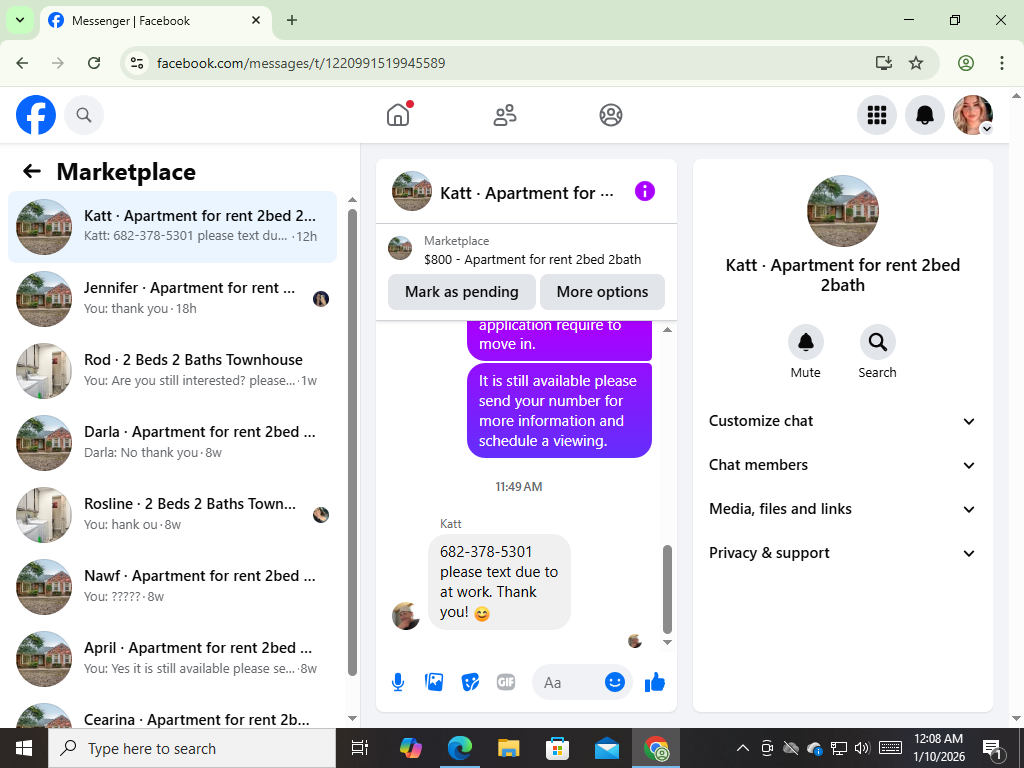Open Rosline 2 Beds 2 Baths chat
1024x768 pixels.
point(172,515)
